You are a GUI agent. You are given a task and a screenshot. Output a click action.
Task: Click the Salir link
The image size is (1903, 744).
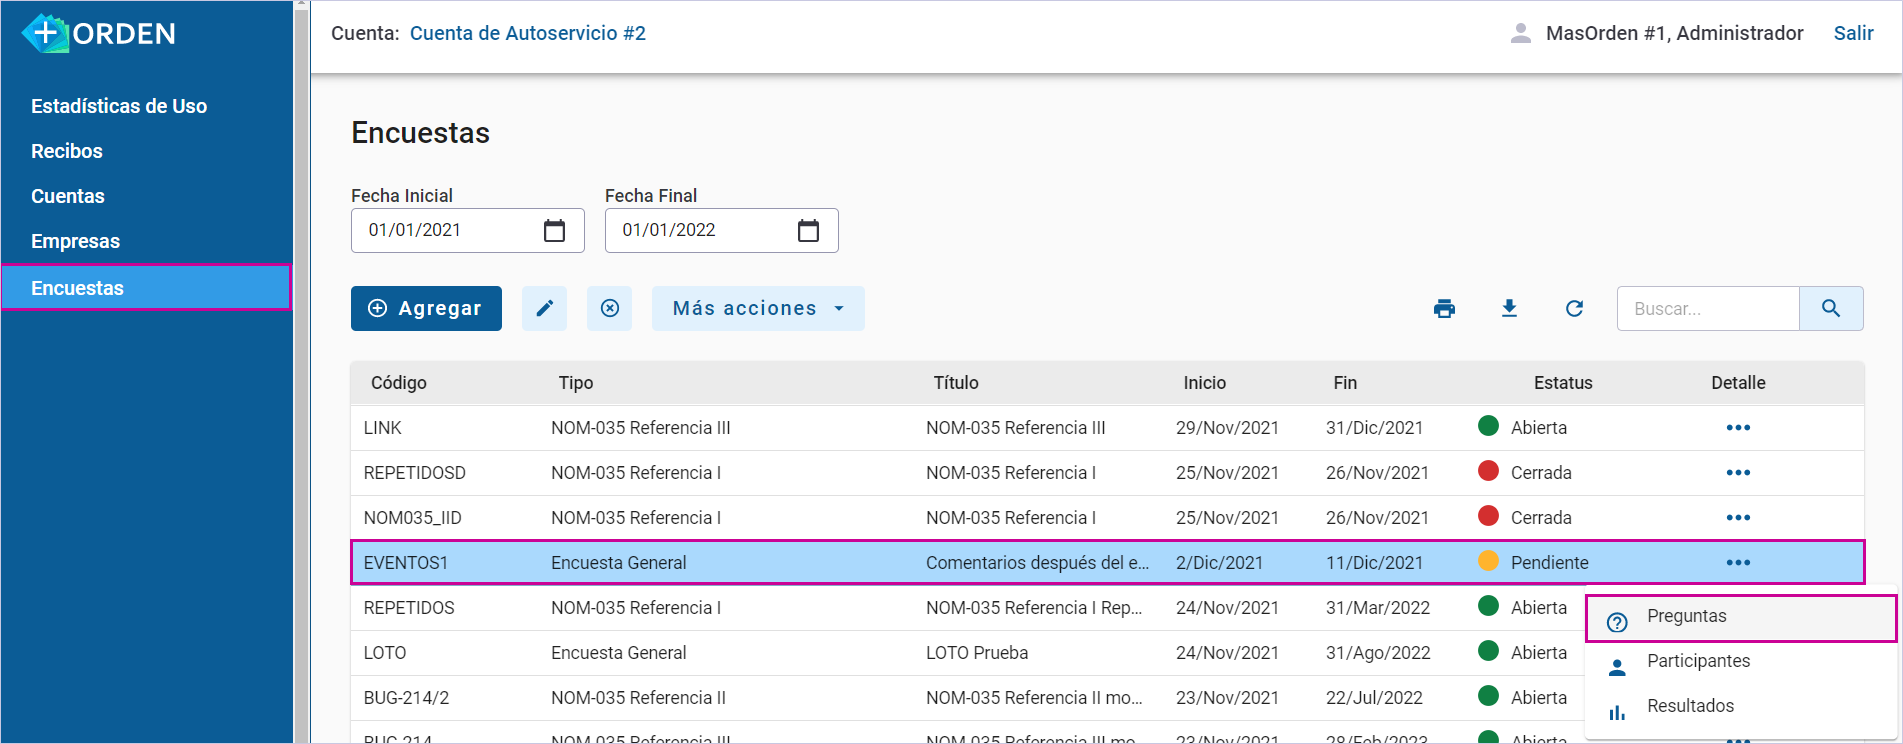click(1853, 33)
